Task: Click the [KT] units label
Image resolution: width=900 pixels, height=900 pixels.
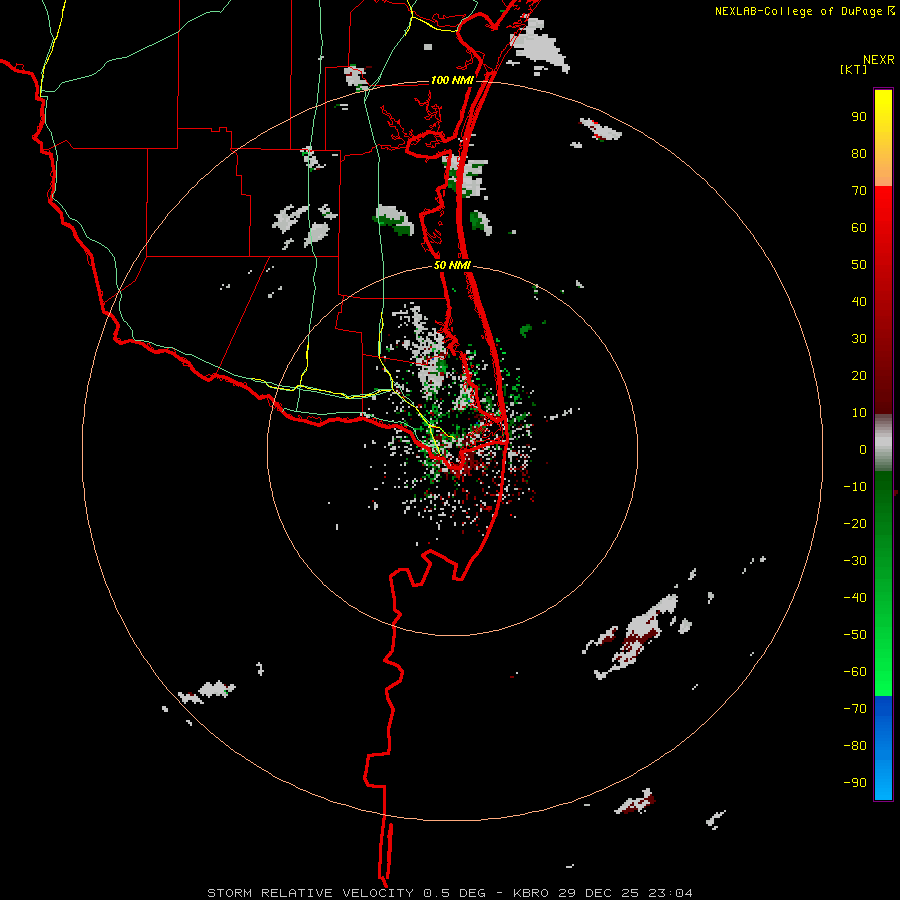Action: [x=854, y=69]
